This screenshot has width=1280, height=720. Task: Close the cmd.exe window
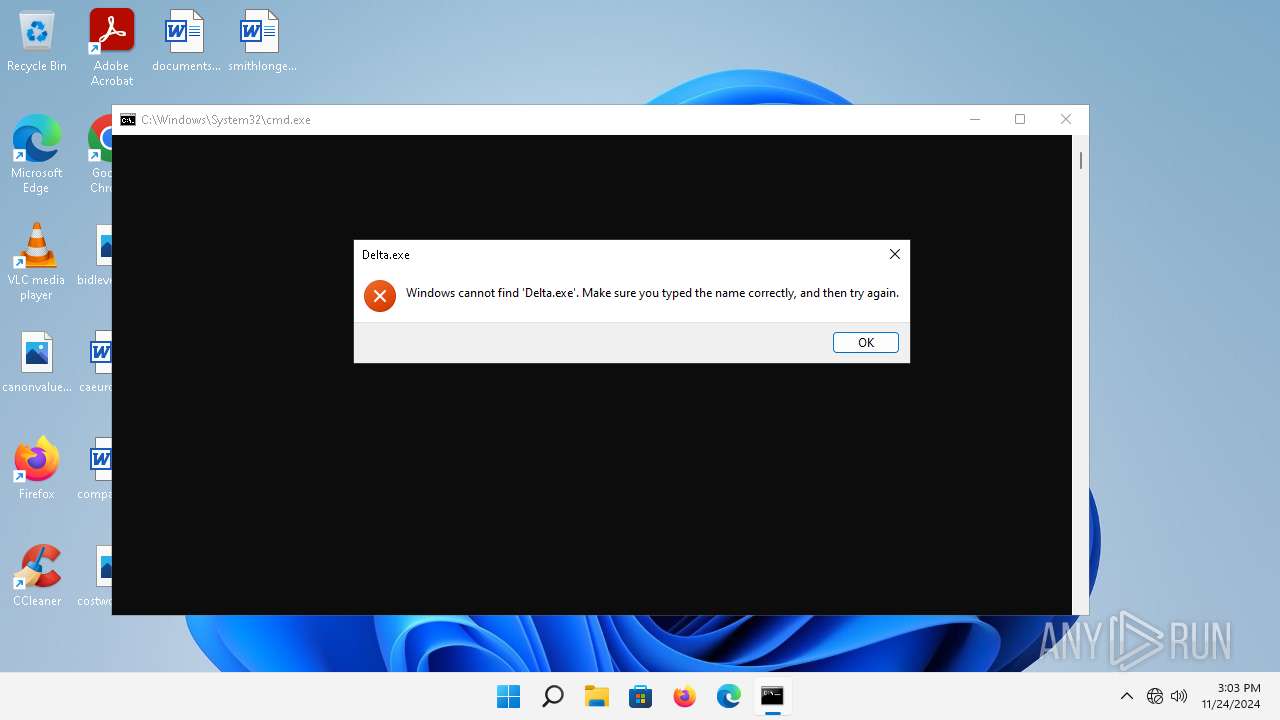[1066, 119]
